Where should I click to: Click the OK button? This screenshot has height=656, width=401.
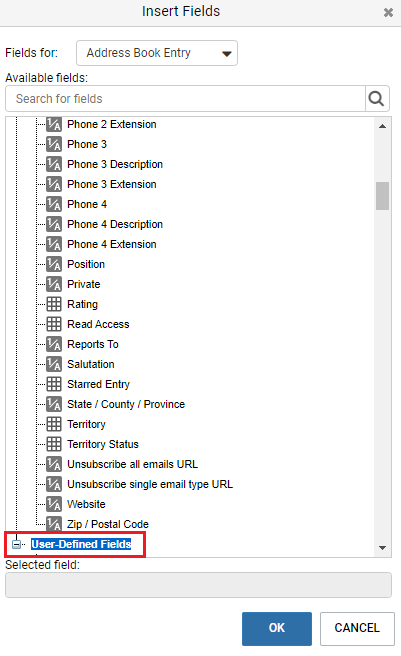pyautogui.click(x=277, y=628)
